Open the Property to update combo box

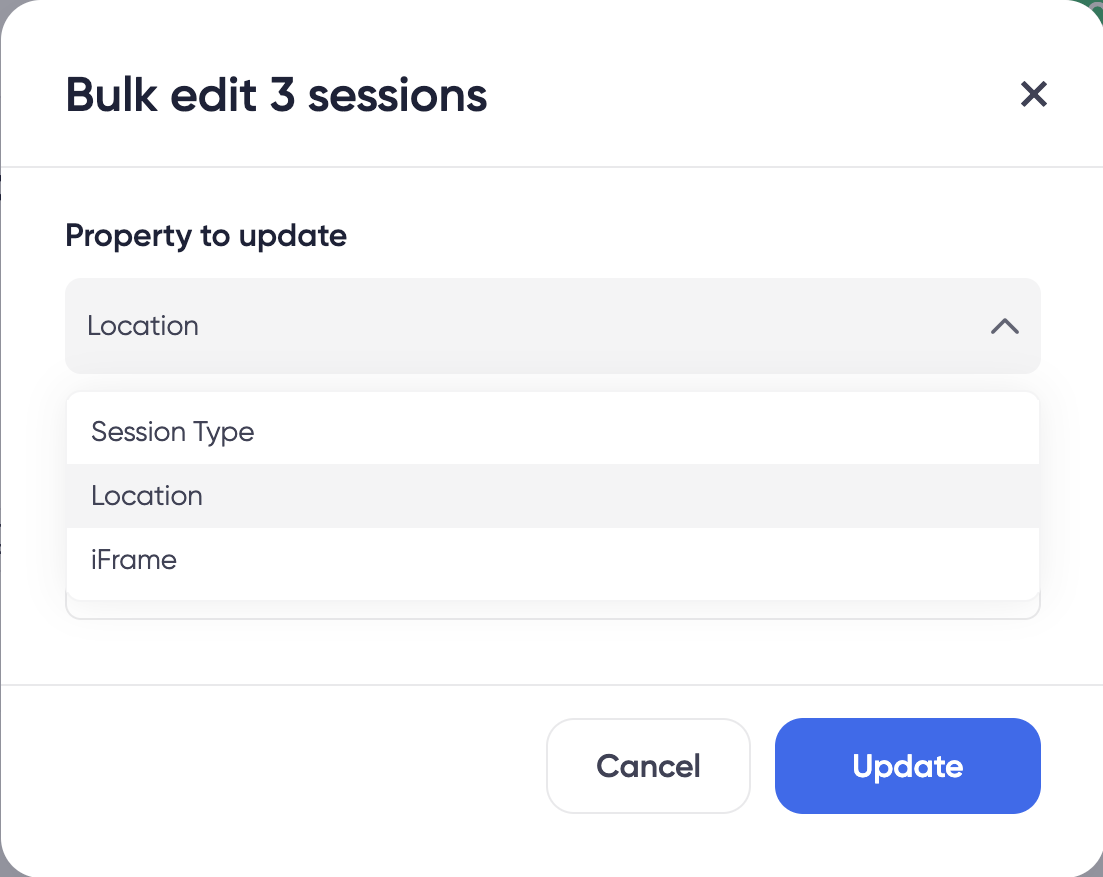click(553, 326)
